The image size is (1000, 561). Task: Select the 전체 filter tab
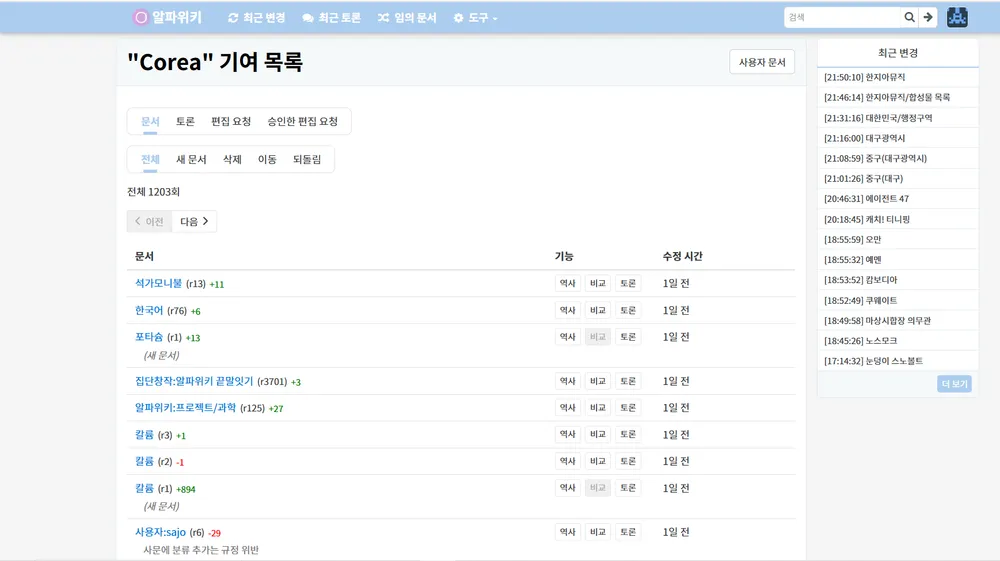tap(150, 159)
